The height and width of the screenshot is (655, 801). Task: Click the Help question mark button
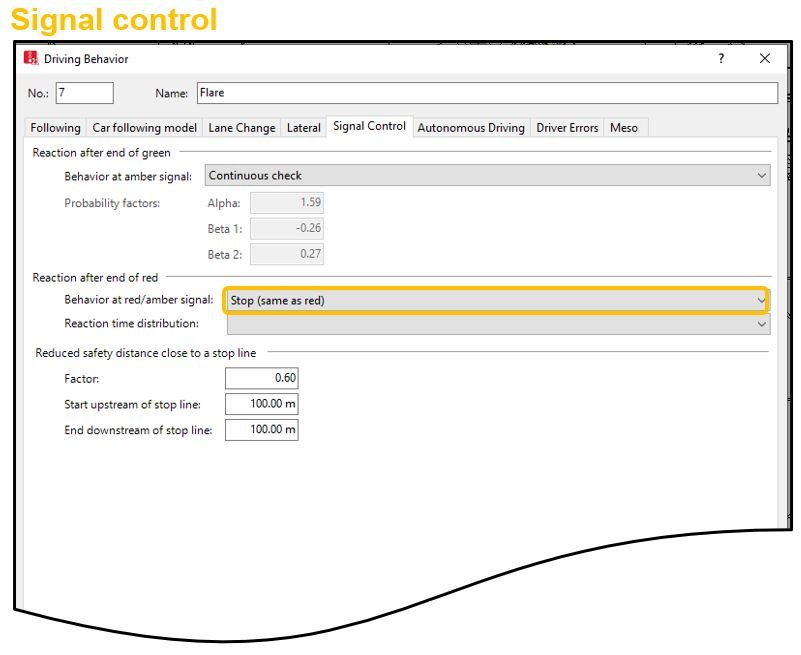click(x=720, y=59)
